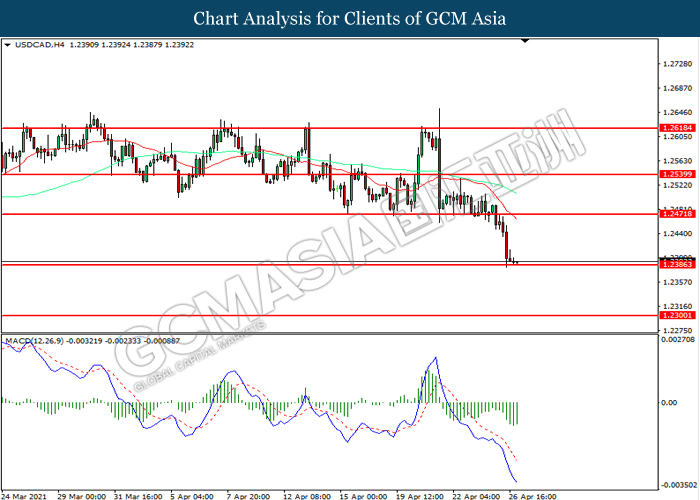Click the 1.23001 red price label

coord(678,316)
